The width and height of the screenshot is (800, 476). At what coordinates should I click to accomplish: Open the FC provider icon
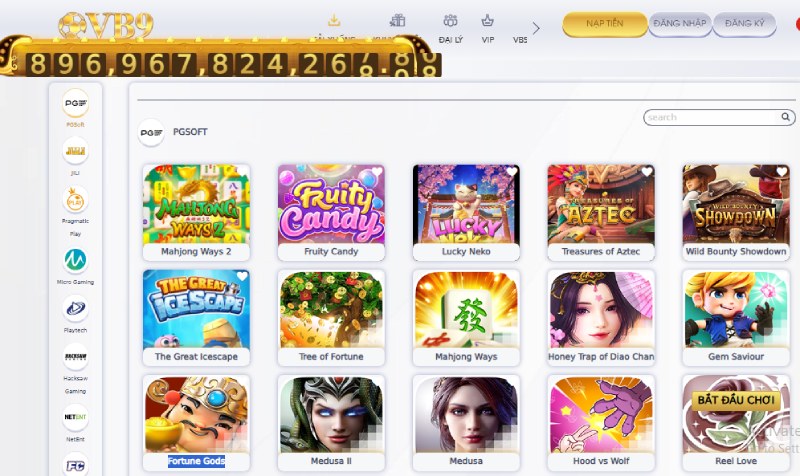(76, 464)
